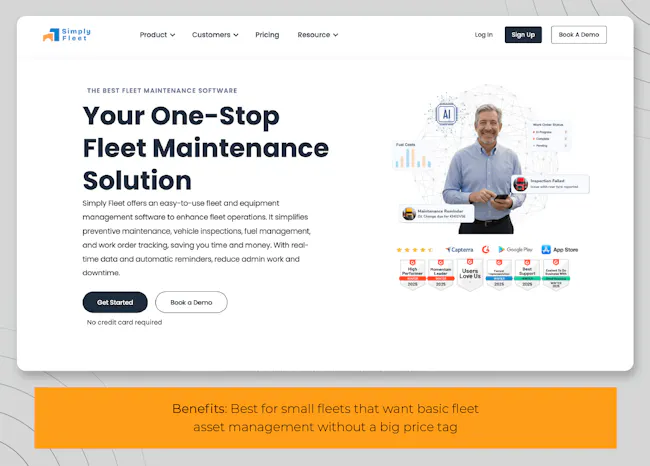
Task: Click the Inspection Failed notification card
Action: [x=551, y=184]
